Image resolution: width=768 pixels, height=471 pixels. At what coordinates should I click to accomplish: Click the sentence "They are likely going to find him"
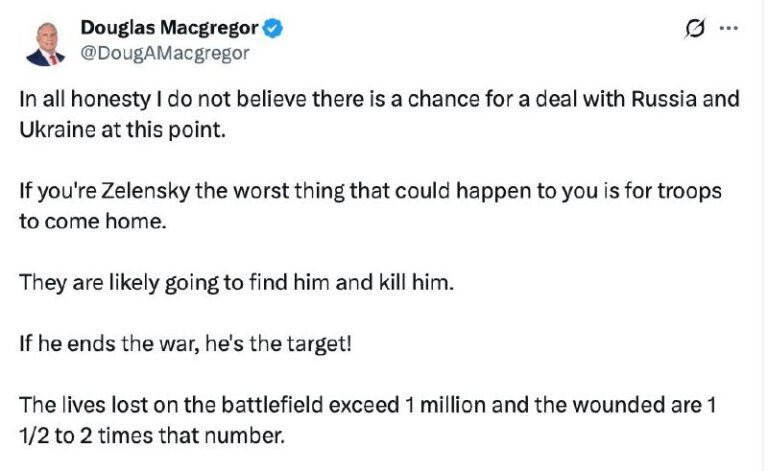237,283
